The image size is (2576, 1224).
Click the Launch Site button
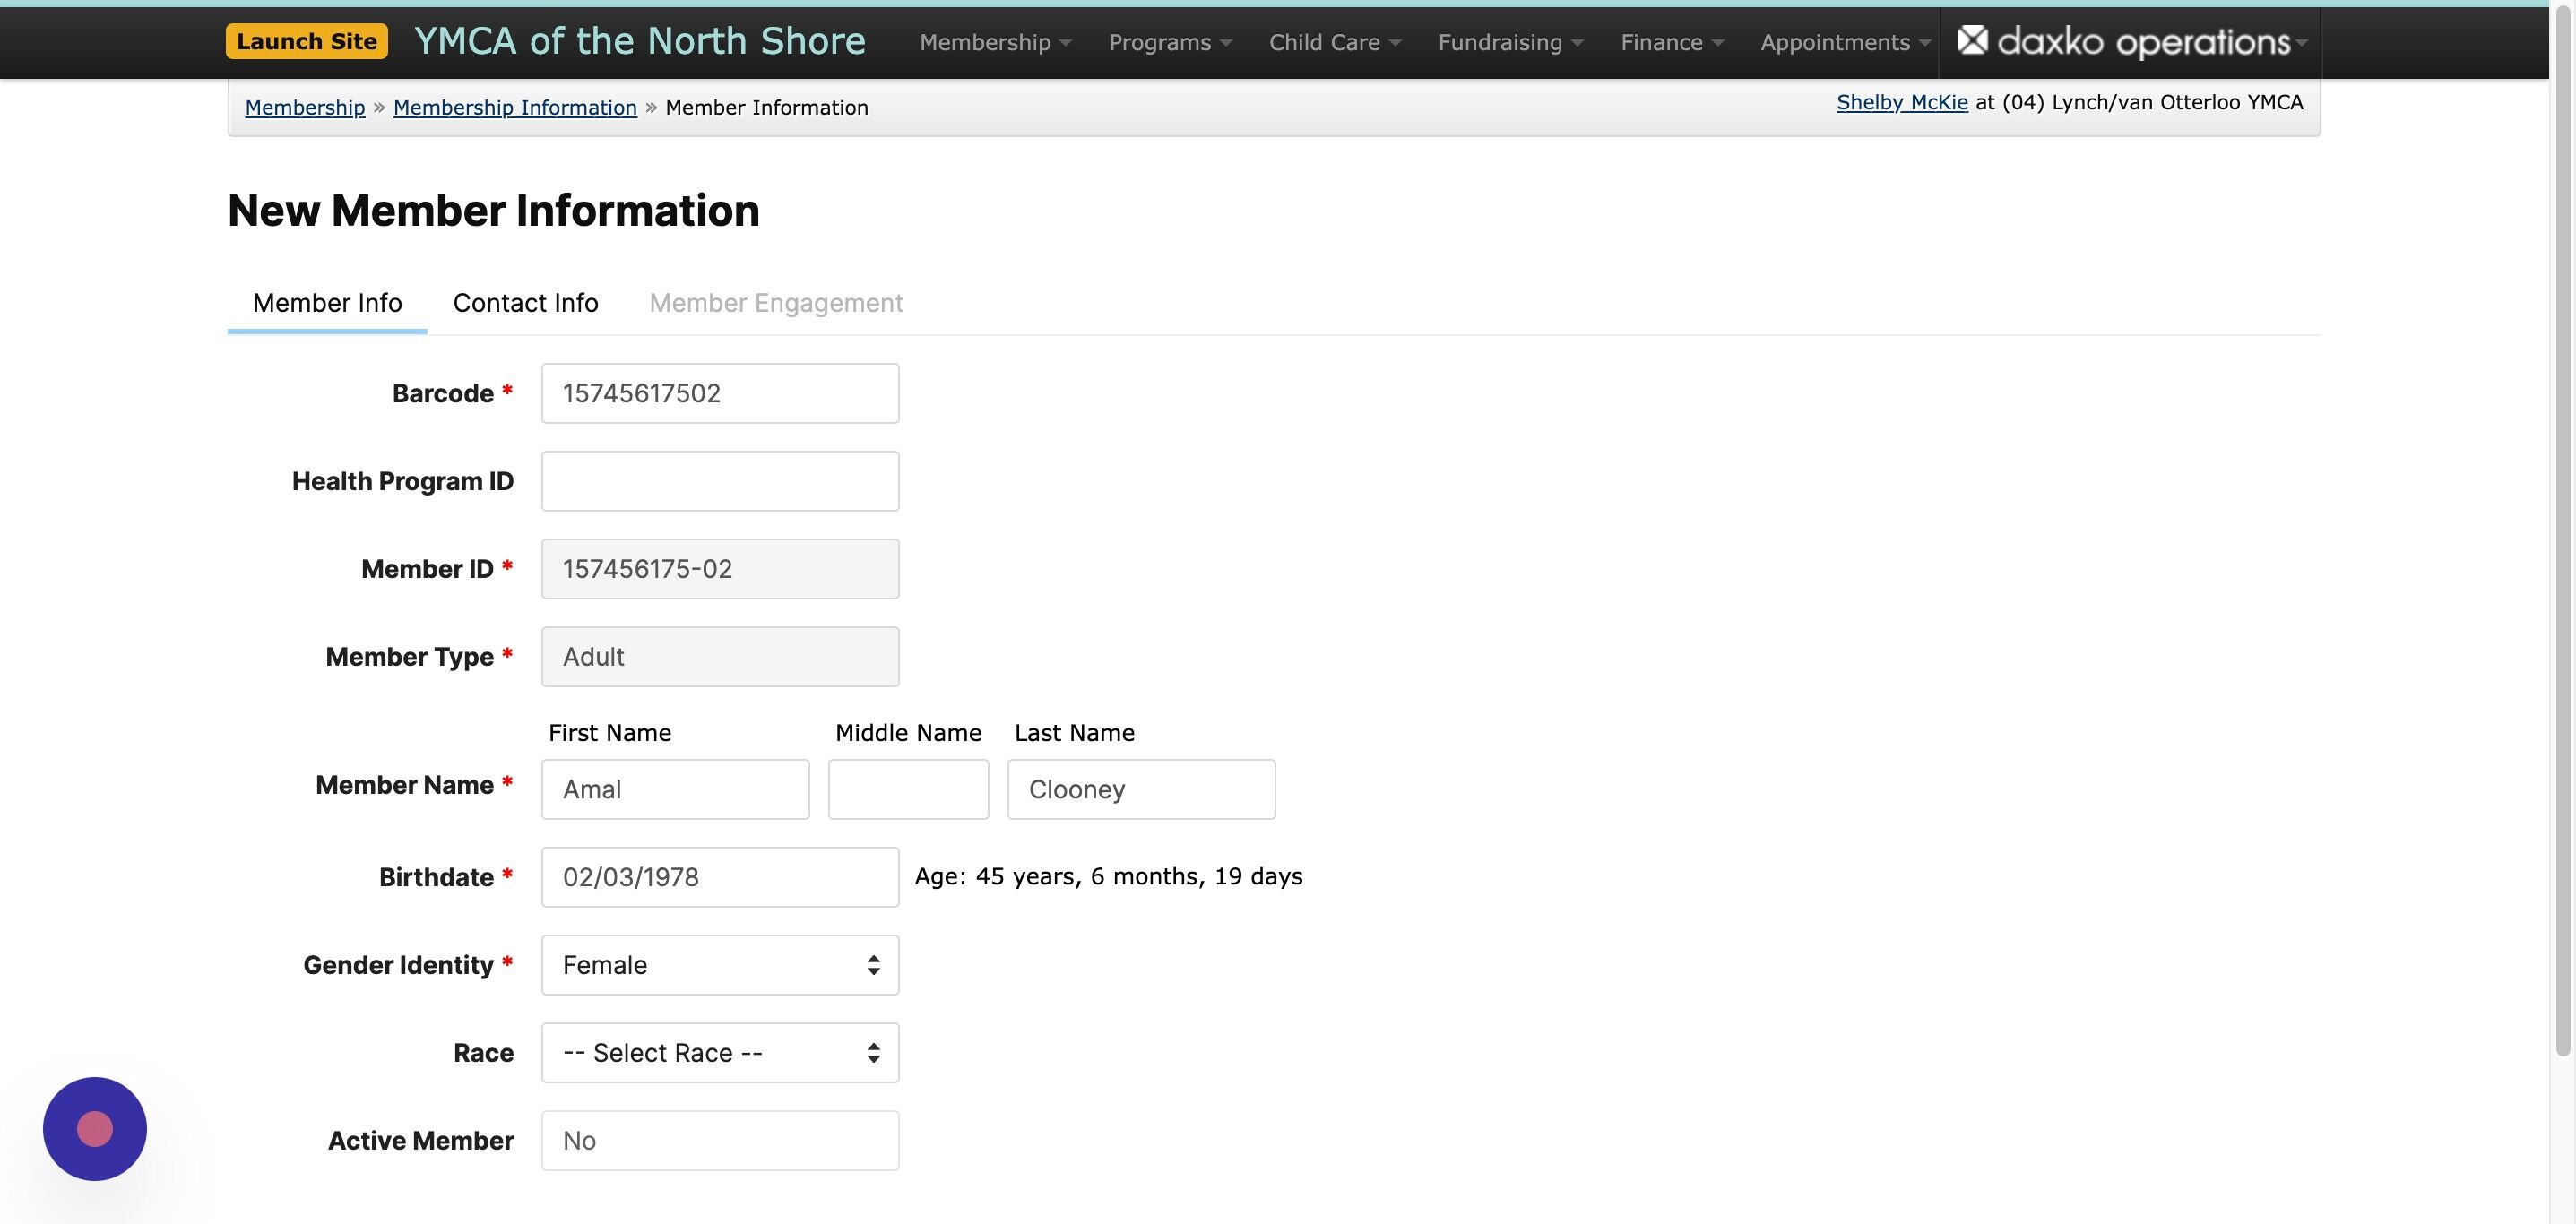coord(306,41)
